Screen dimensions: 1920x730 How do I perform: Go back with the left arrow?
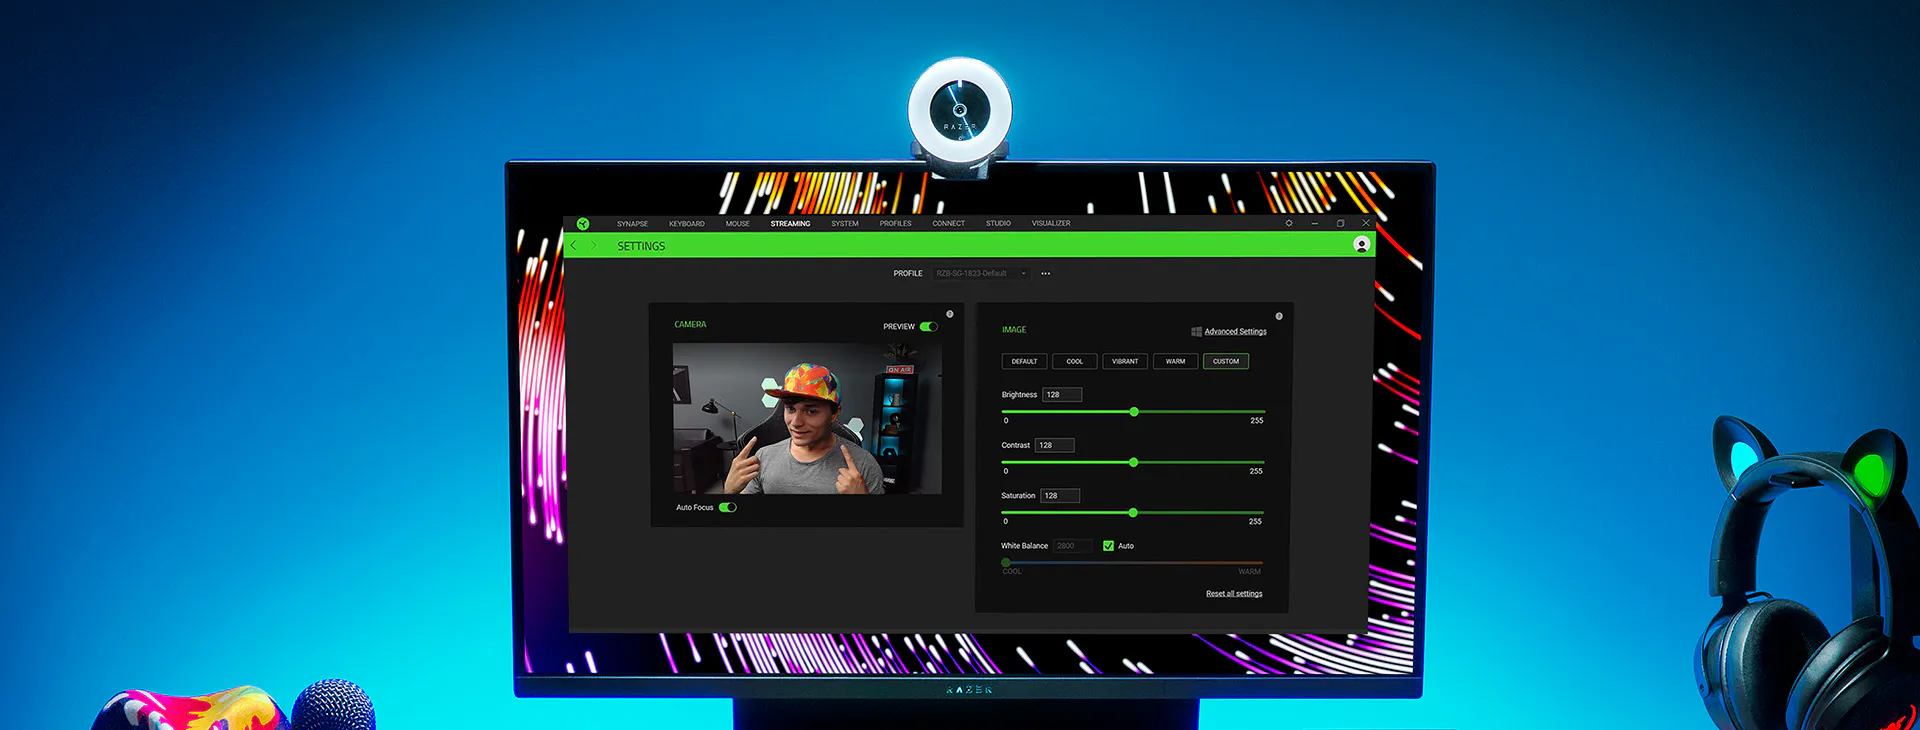574,245
